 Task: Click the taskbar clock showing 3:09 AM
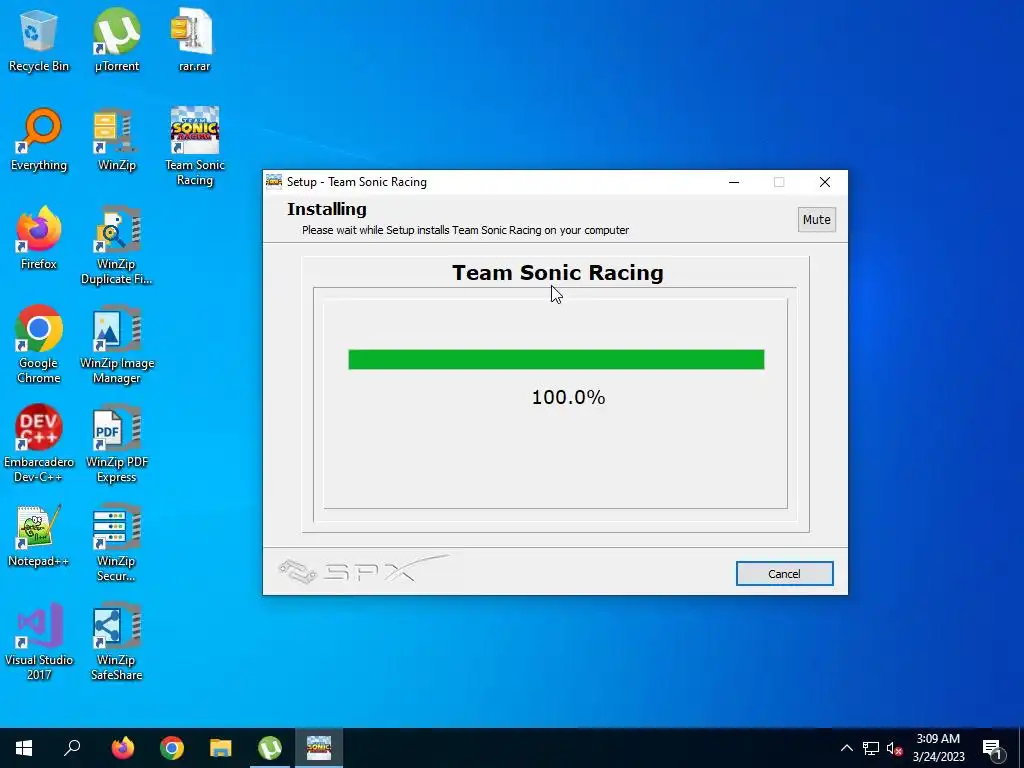938,748
